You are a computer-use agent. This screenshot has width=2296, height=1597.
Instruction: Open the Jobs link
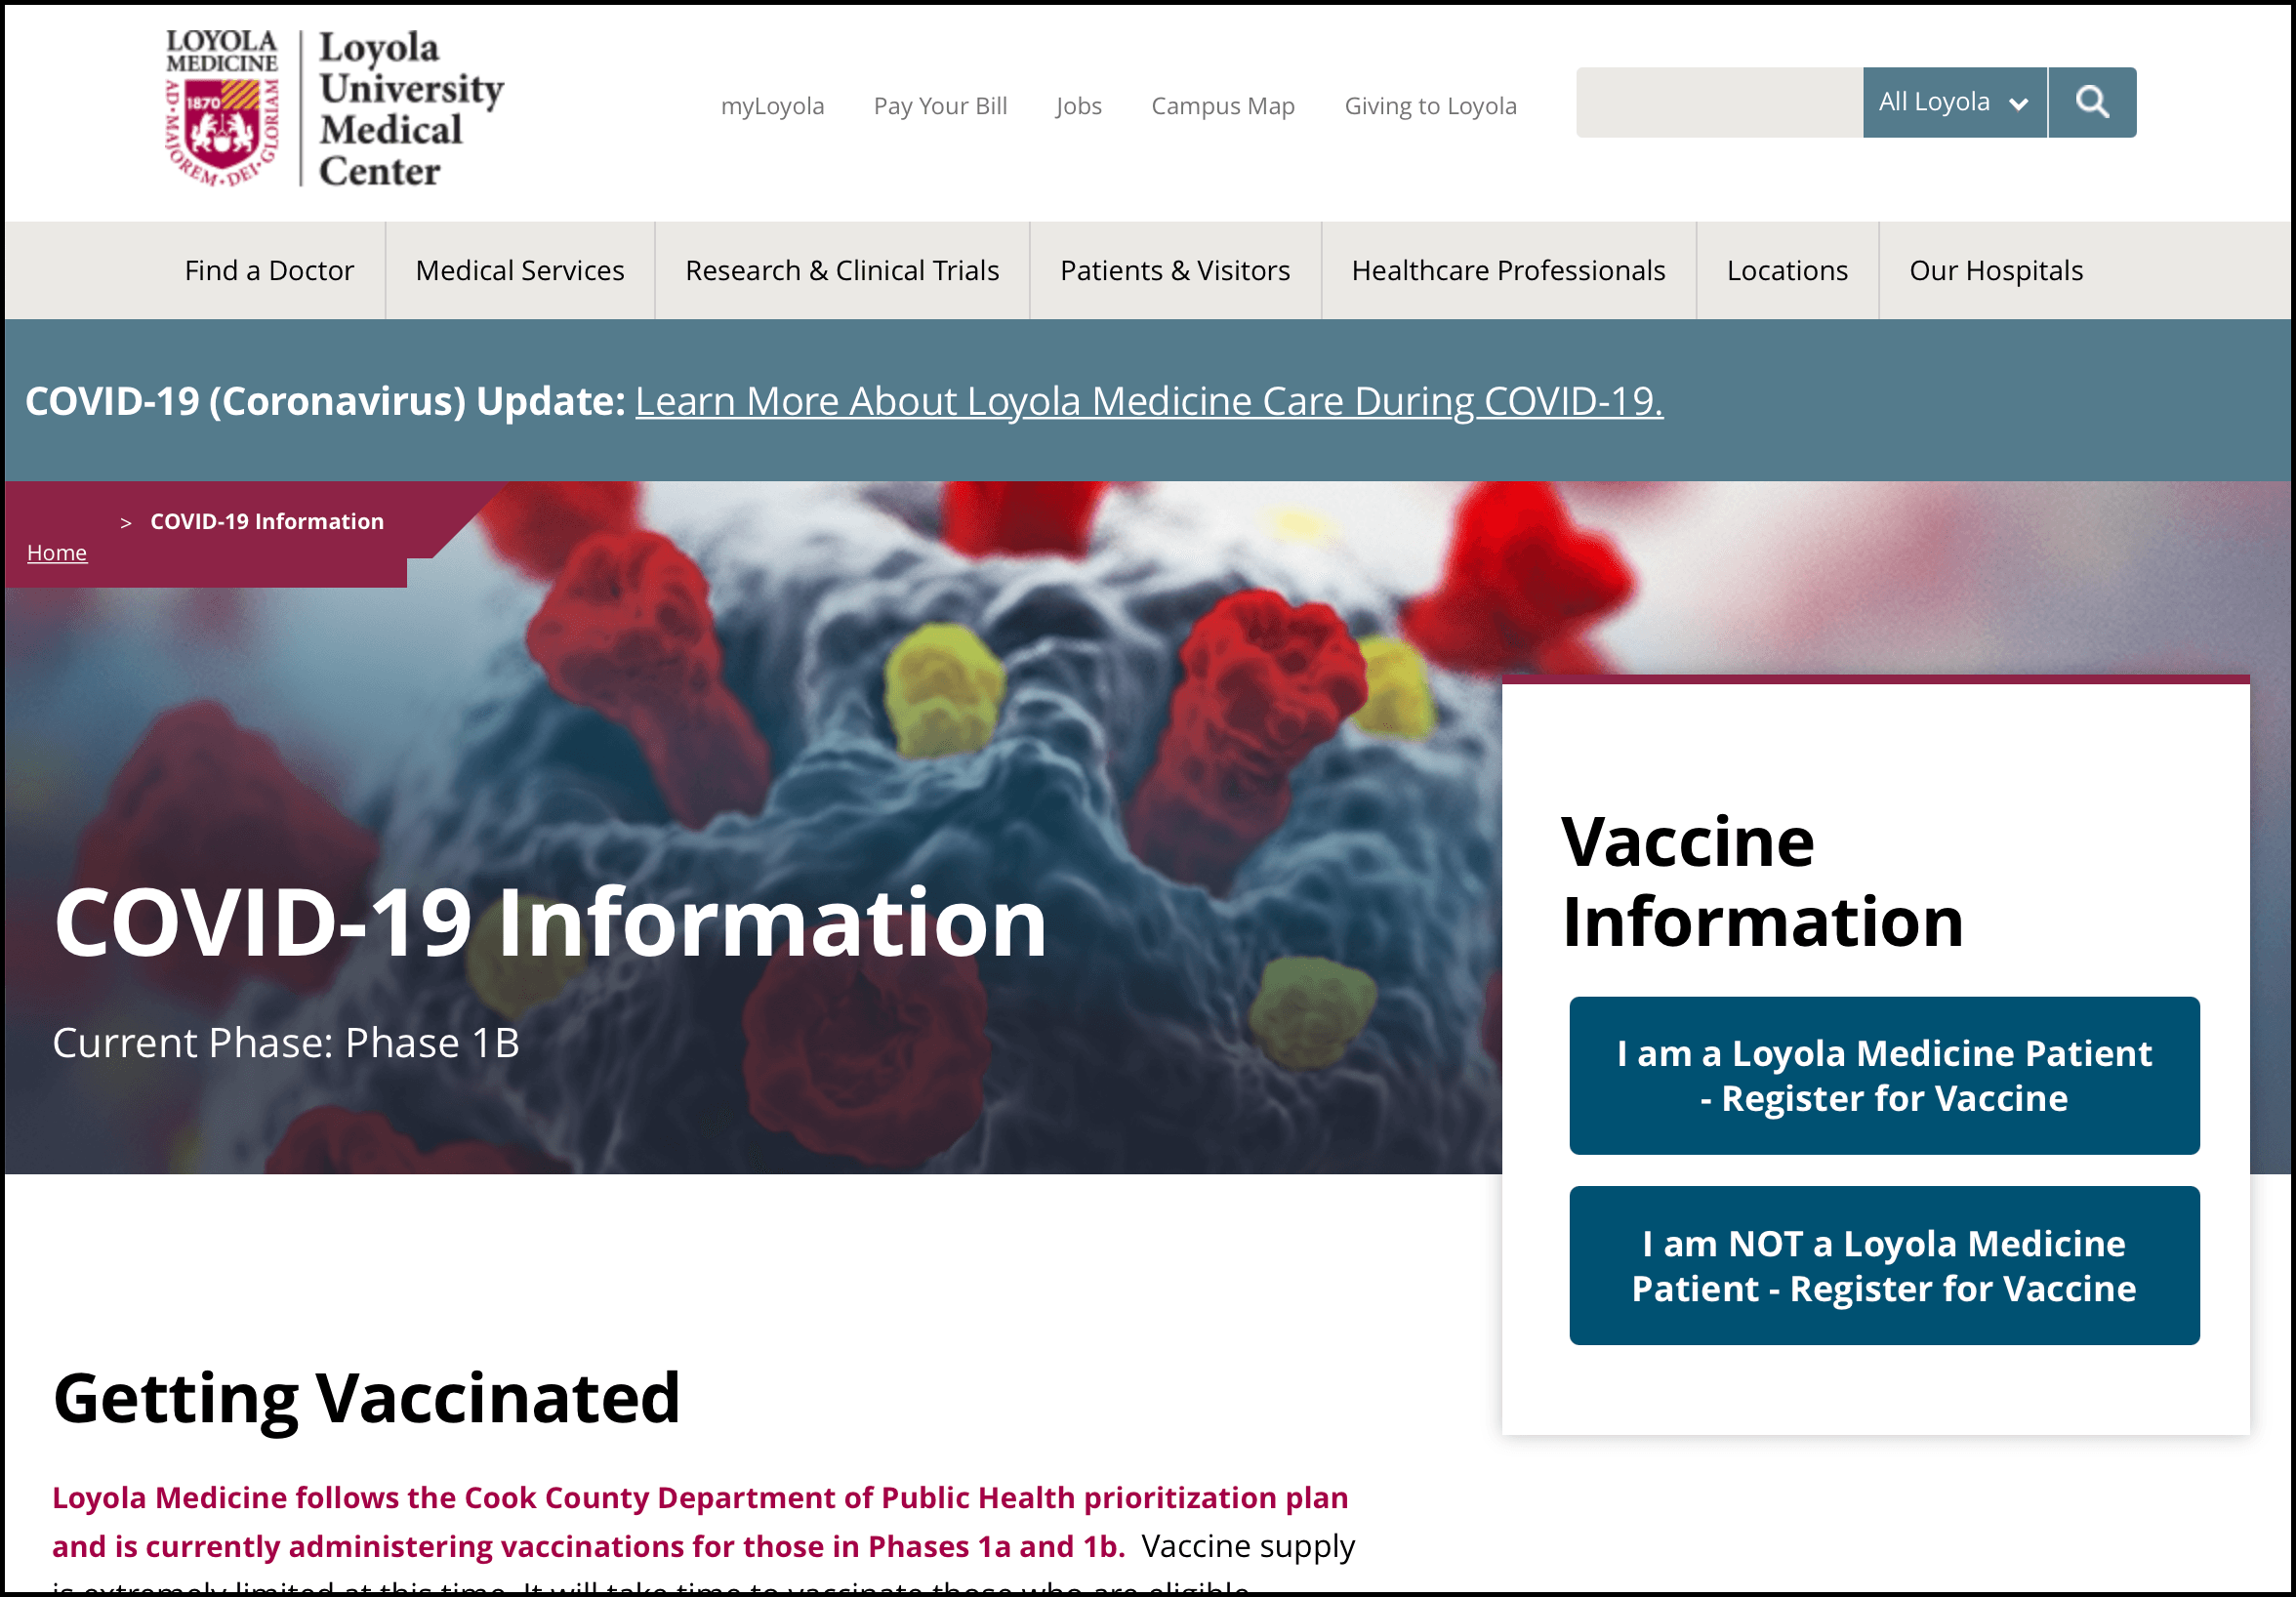click(x=1078, y=106)
